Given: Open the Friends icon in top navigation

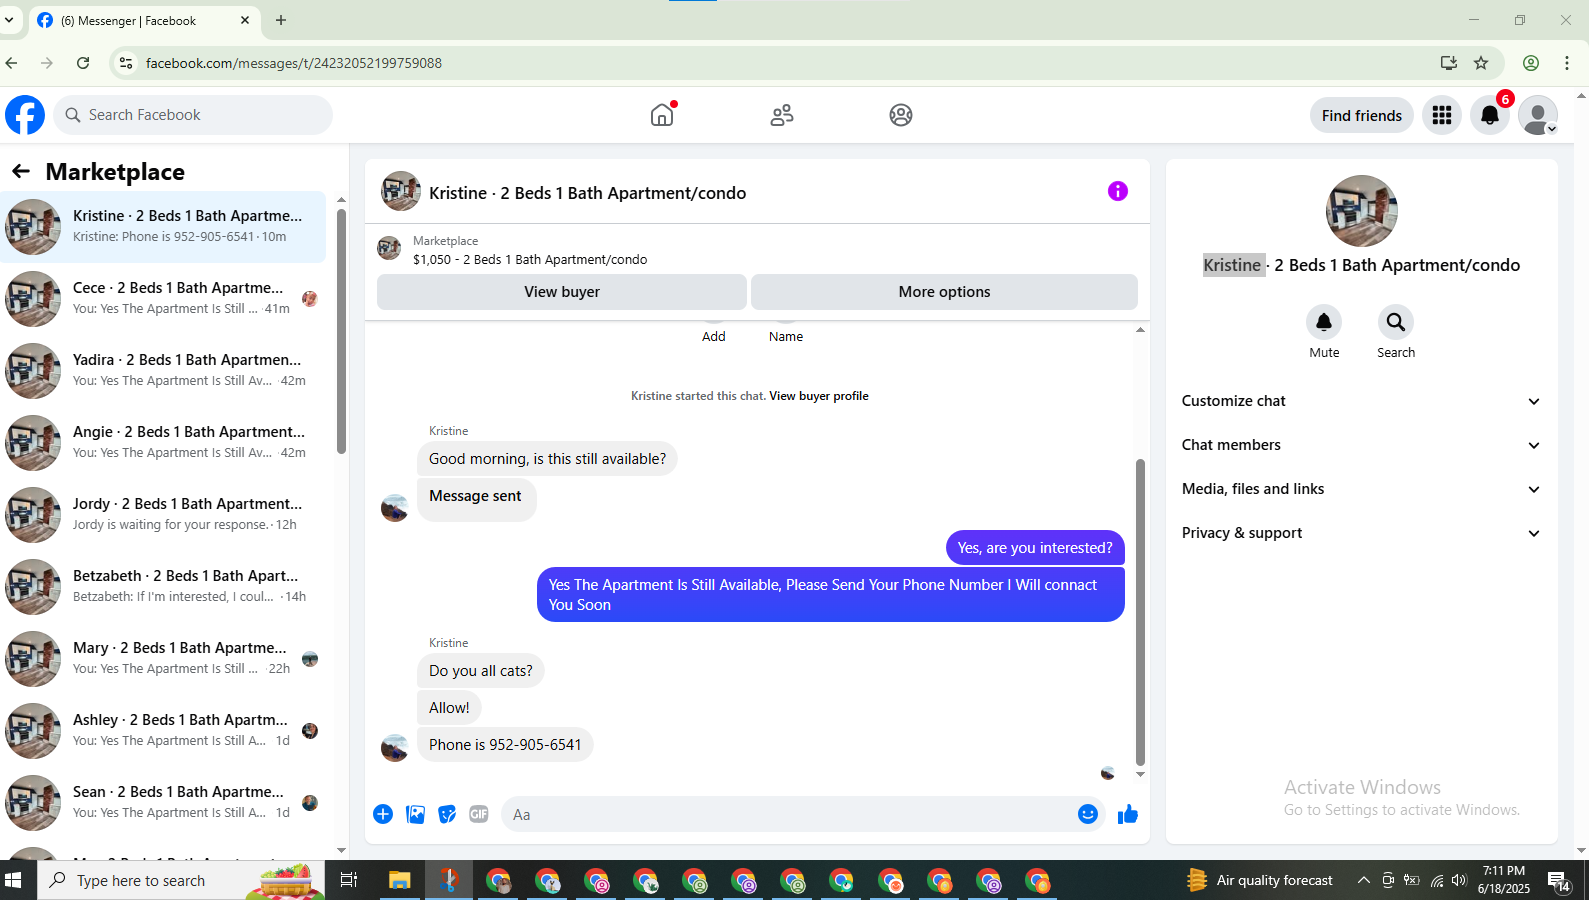Looking at the screenshot, I should tap(782, 115).
